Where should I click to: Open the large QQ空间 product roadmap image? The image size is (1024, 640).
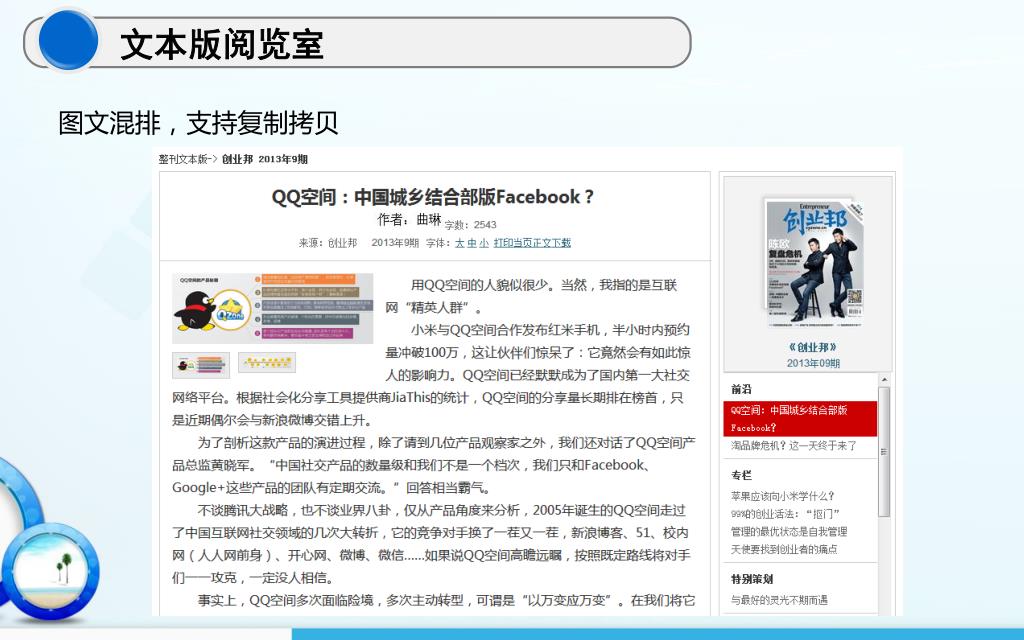(272, 308)
